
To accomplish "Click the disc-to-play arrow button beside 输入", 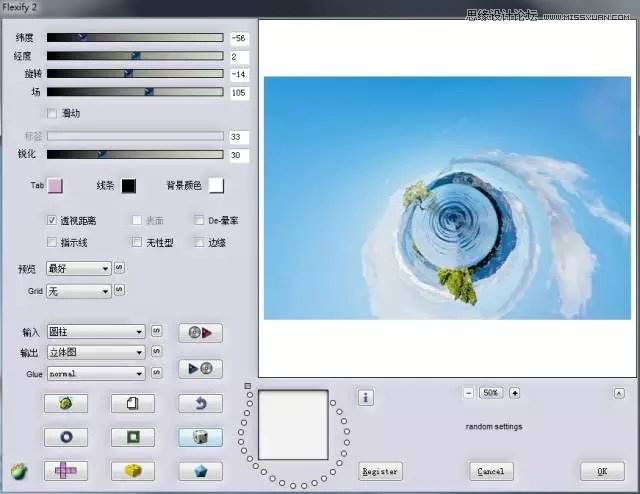I will point(200,333).
